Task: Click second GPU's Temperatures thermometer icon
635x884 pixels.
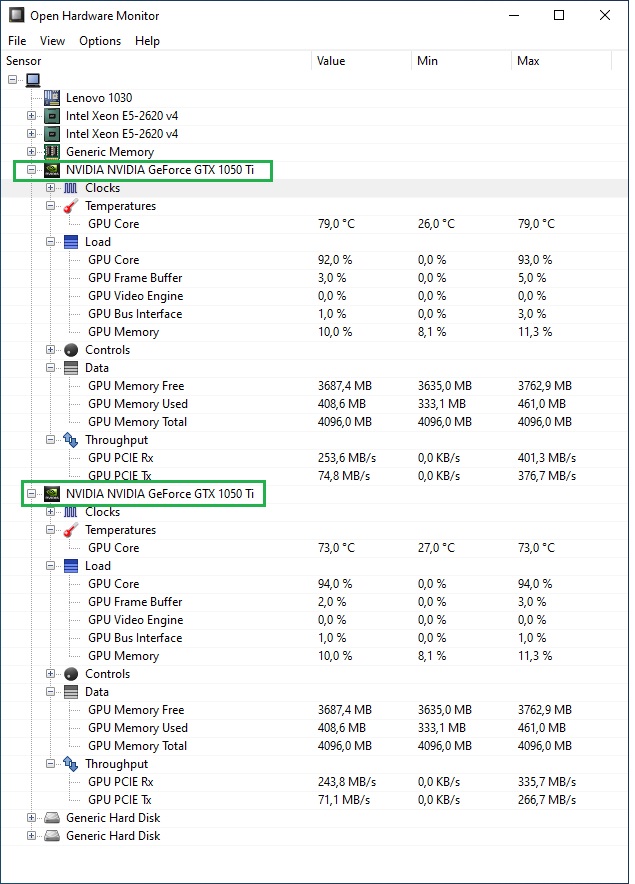Action: point(70,530)
